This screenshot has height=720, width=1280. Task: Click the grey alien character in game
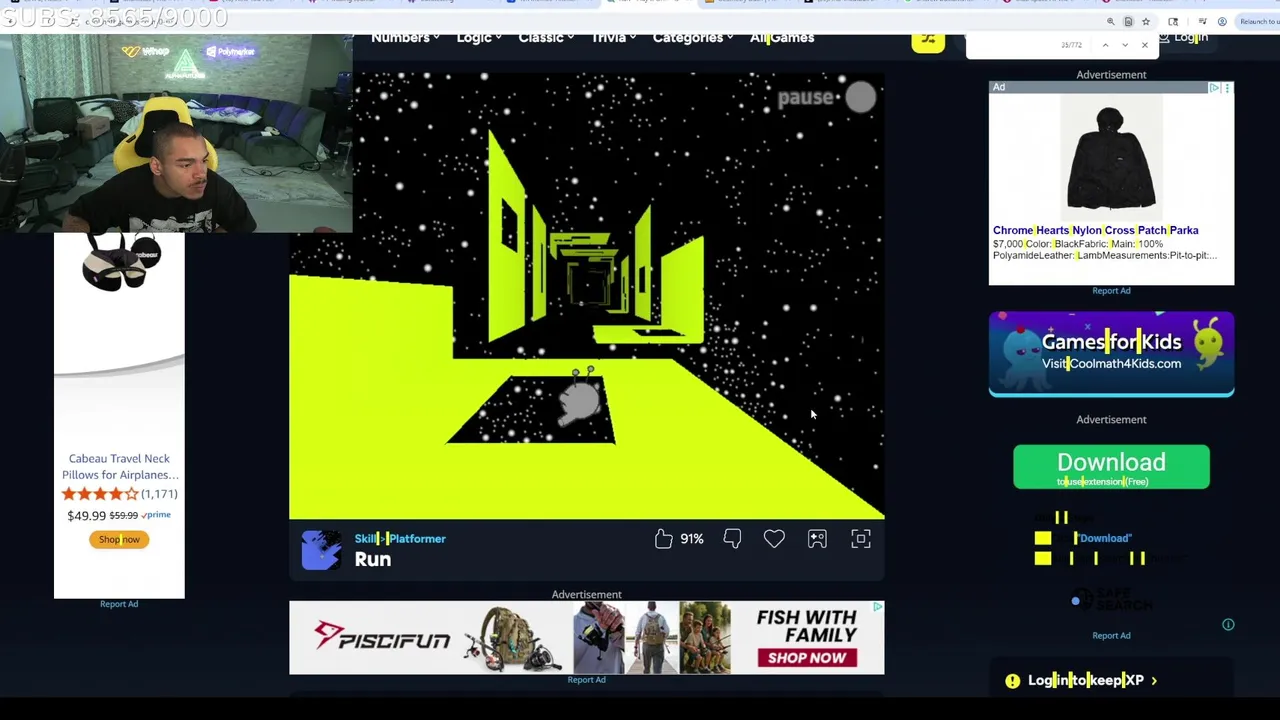click(580, 399)
